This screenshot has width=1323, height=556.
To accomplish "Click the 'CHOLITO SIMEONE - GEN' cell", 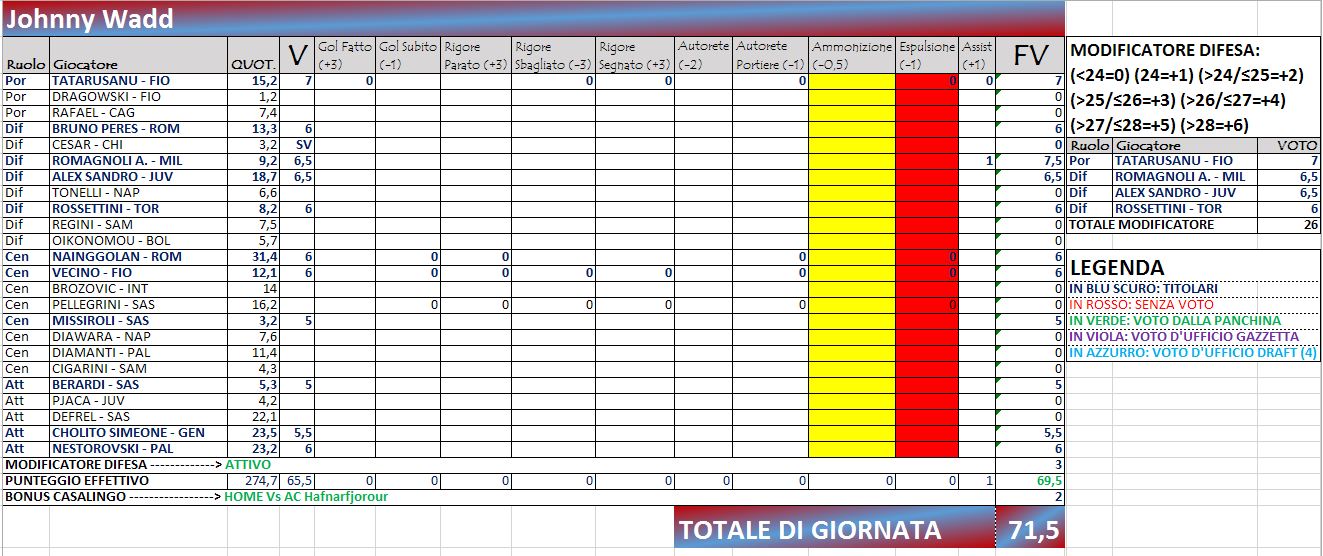I will pos(138,432).
